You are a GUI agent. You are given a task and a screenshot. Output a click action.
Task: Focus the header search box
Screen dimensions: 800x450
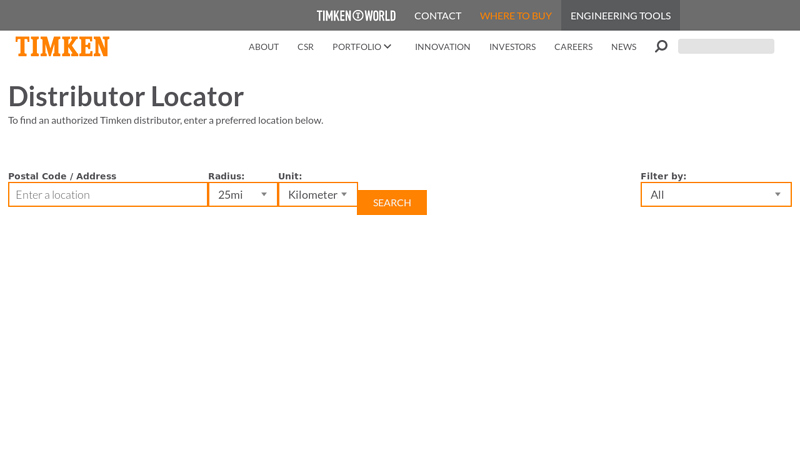(x=726, y=46)
